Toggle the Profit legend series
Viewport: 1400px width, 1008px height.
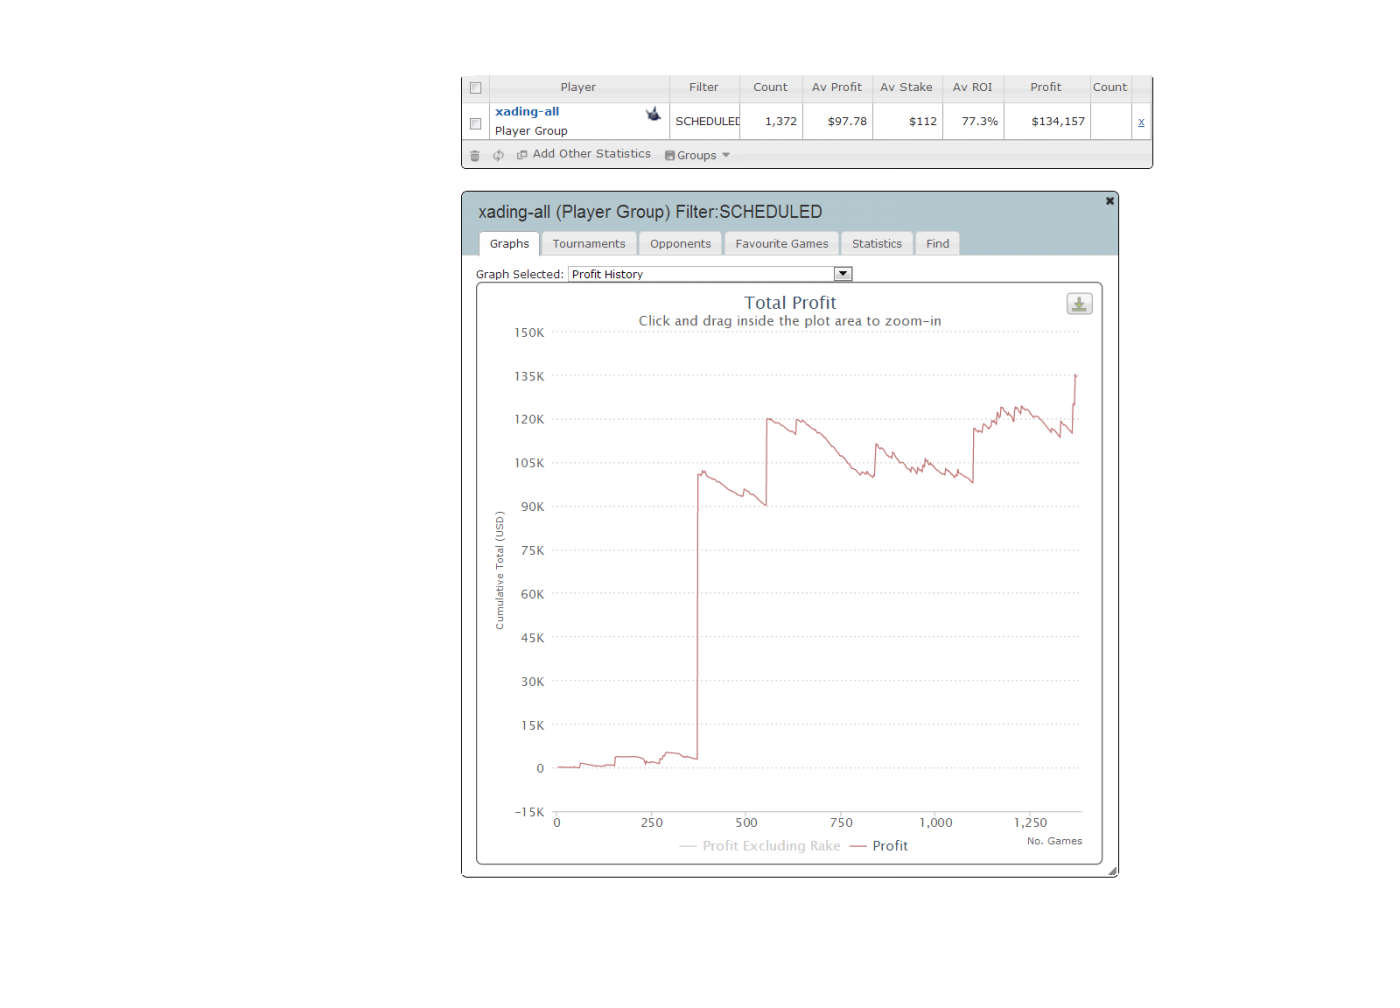tap(879, 846)
